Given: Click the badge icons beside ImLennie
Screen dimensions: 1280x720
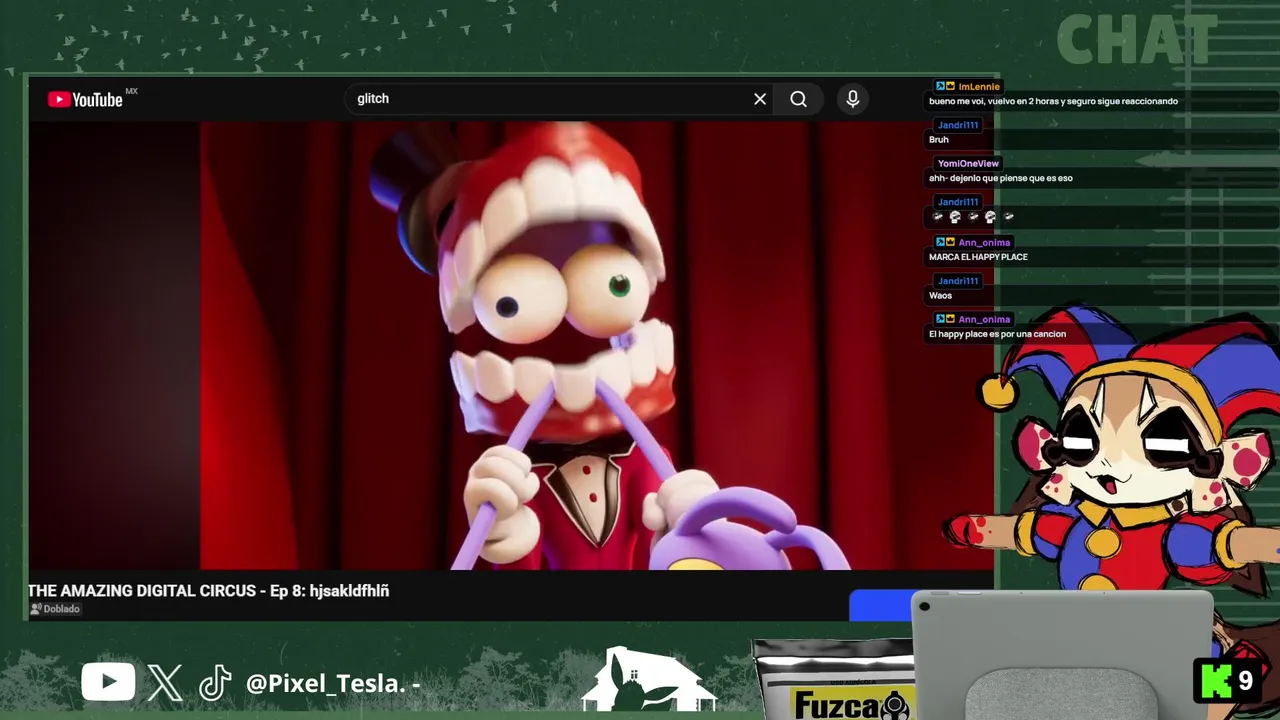Looking at the screenshot, I should (x=945, y=87).
